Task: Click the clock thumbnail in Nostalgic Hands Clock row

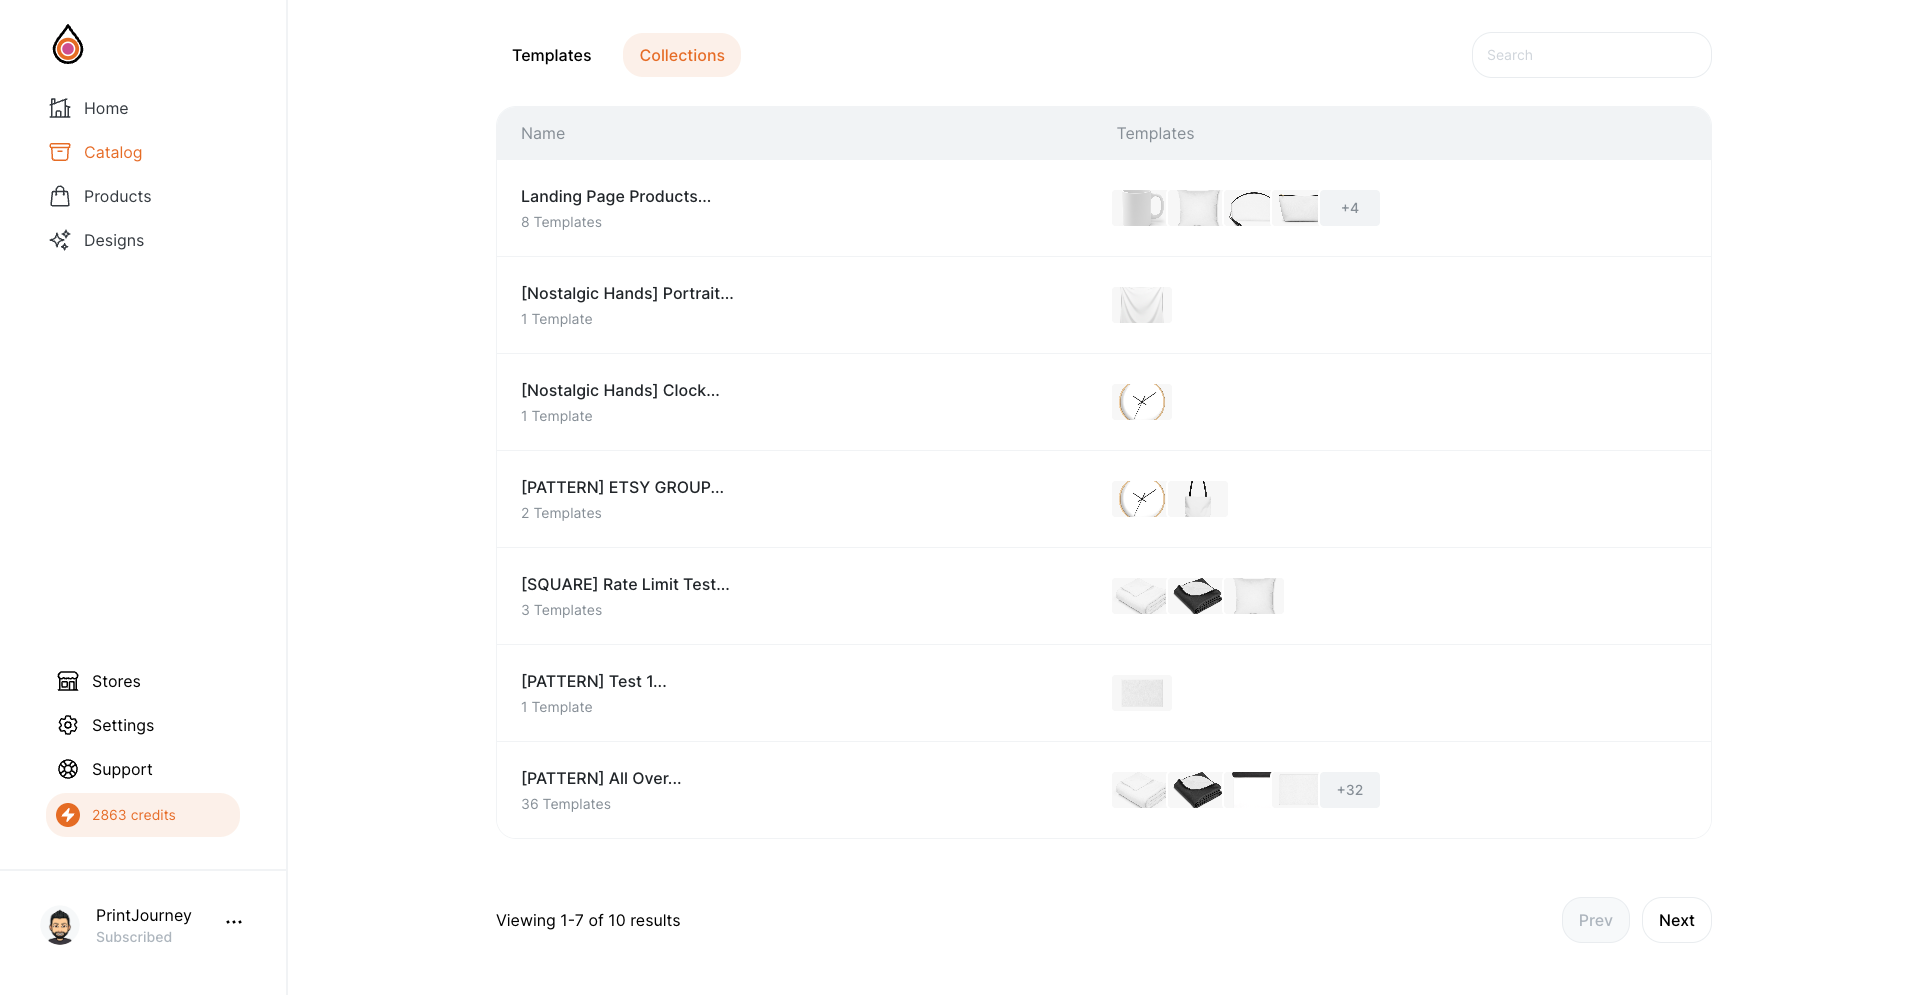Action: coord(1142,402)
